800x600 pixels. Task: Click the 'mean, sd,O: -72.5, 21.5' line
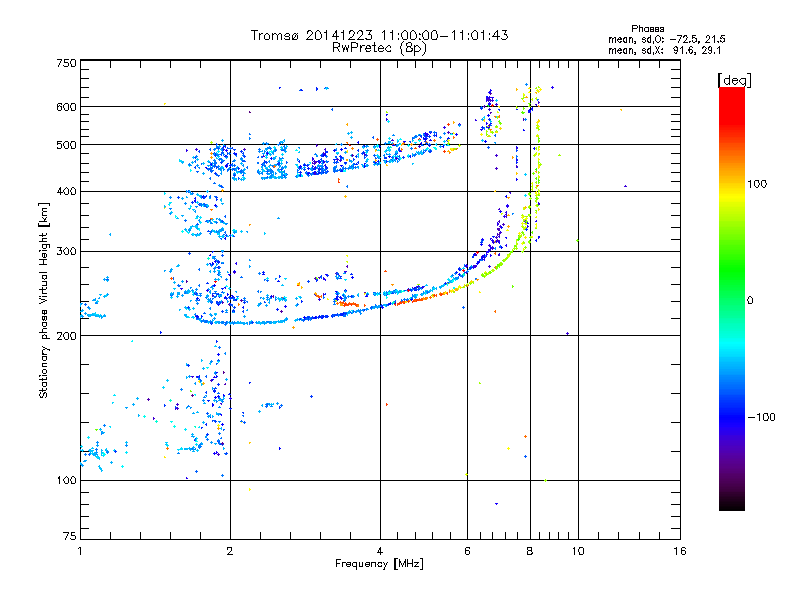point(667,39)
